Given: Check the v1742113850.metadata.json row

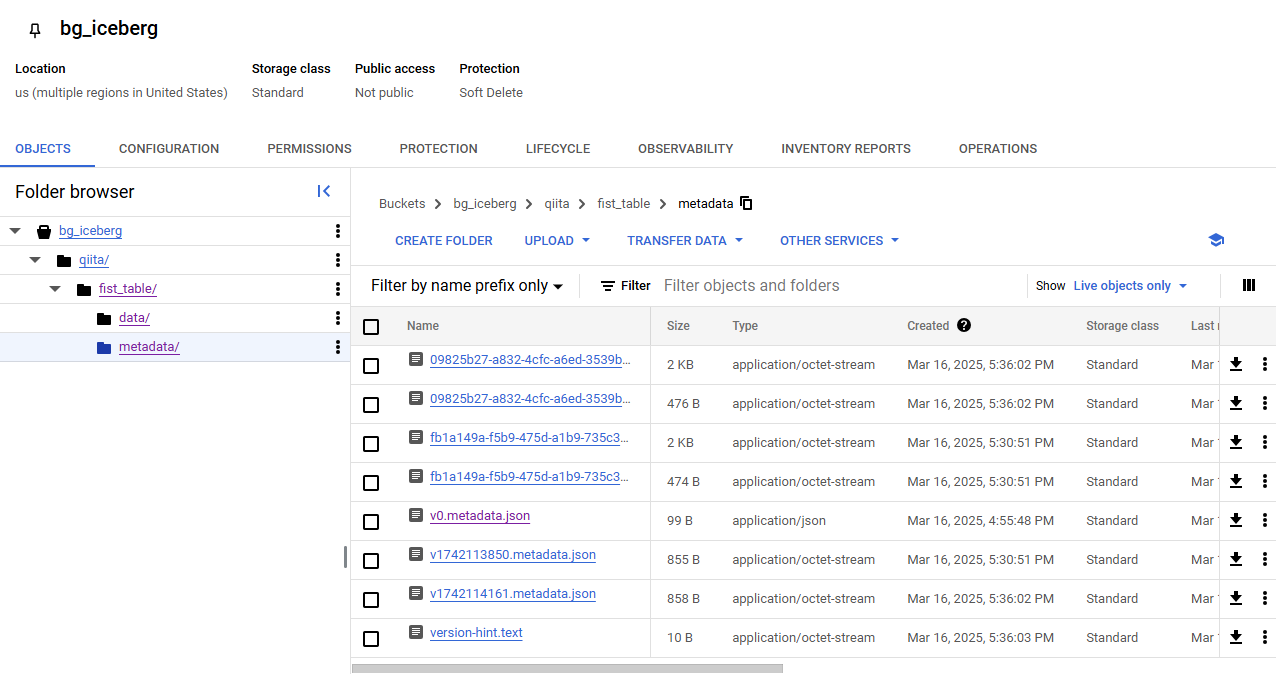Looking at the screenshot, I should (x=371, y=561).
